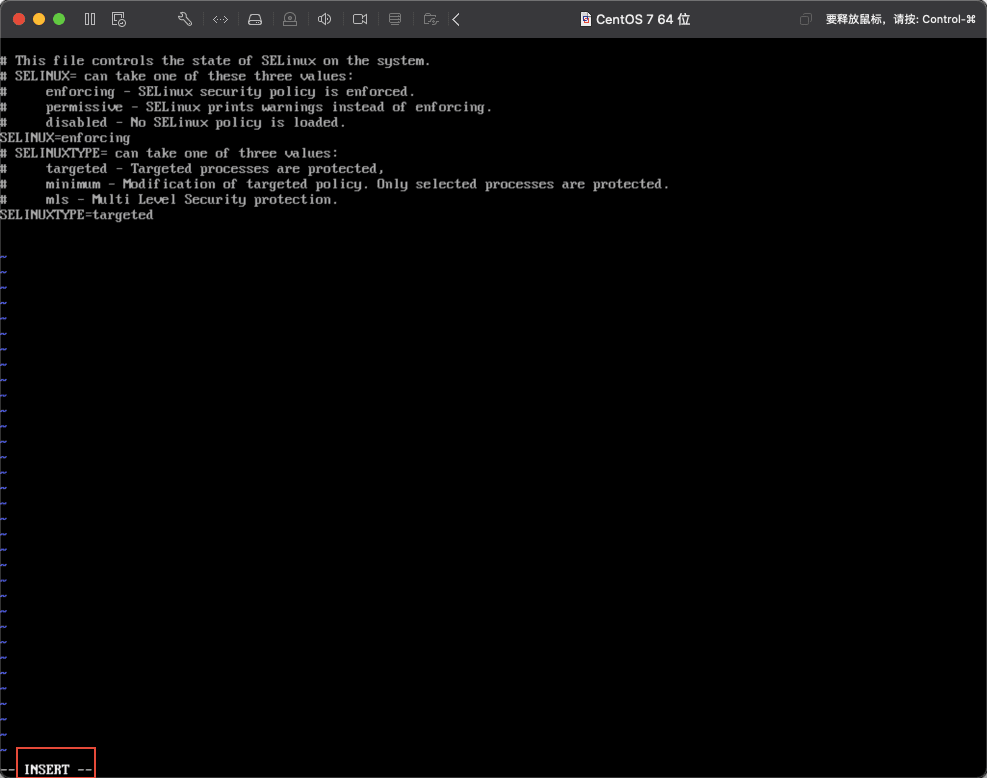Image resolution: width=987 pixels, height=778 pixels.
Task: Place cursor on SELINUX=enforcing line
Action: [65, 138]
